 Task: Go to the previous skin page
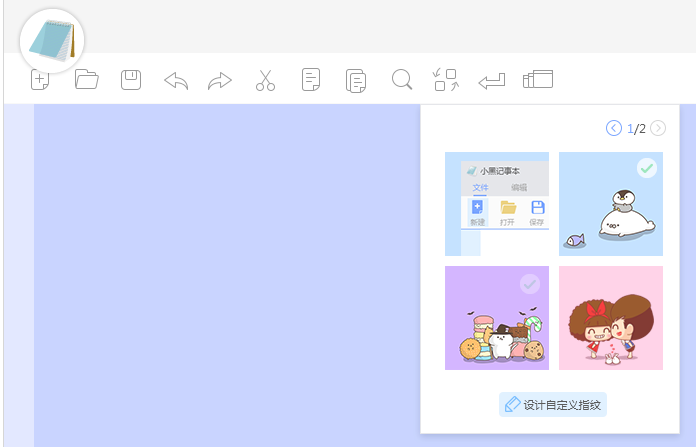pos(614,128)
